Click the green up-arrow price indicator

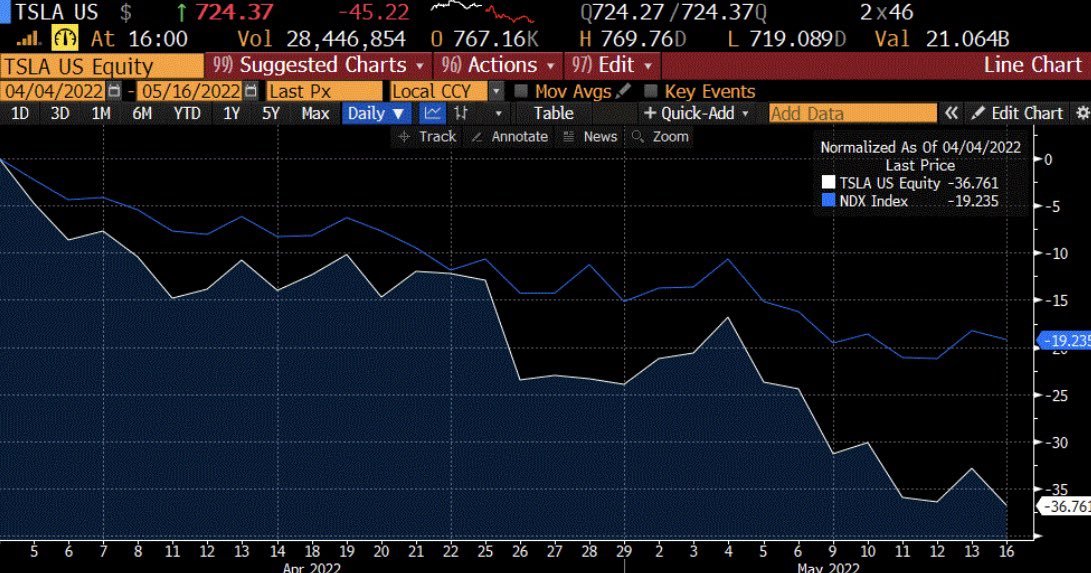pos(182,13)
